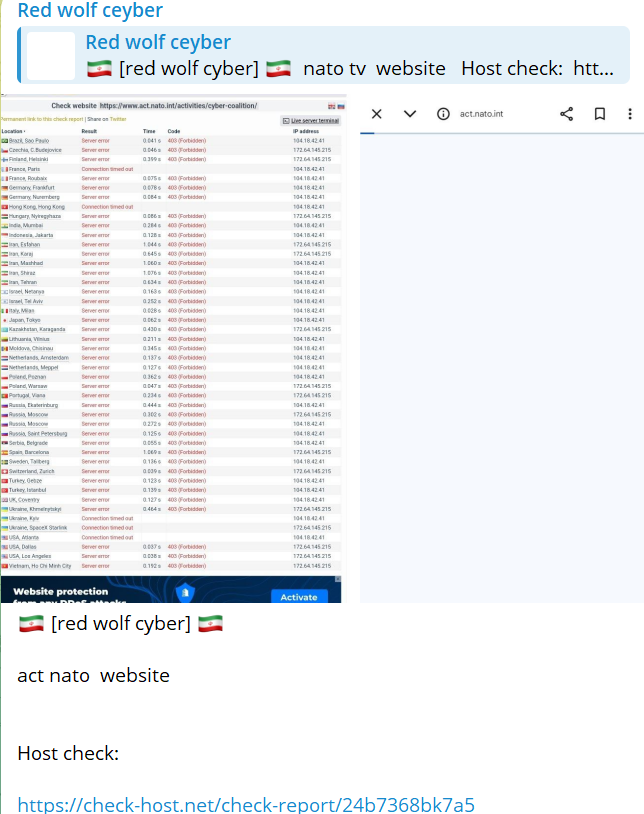Bookmark the act.nato.int page
The height and width of the screenshot is (814, 644).
pyautogui.click(x=599, y=114)
